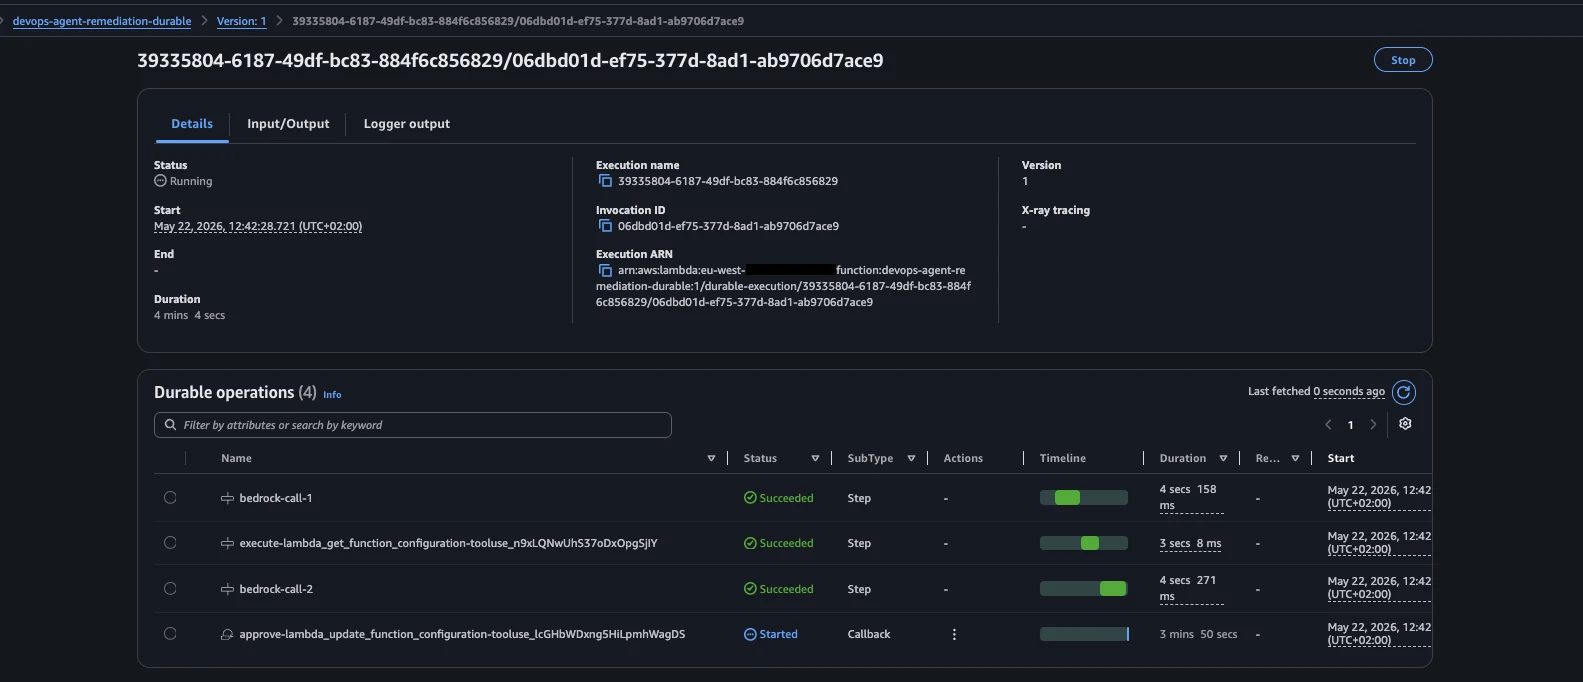Screen dimensions: 1583x682
Task: Click callback icon beside approve-lambda_update_function_configuration
Action: 227,634
